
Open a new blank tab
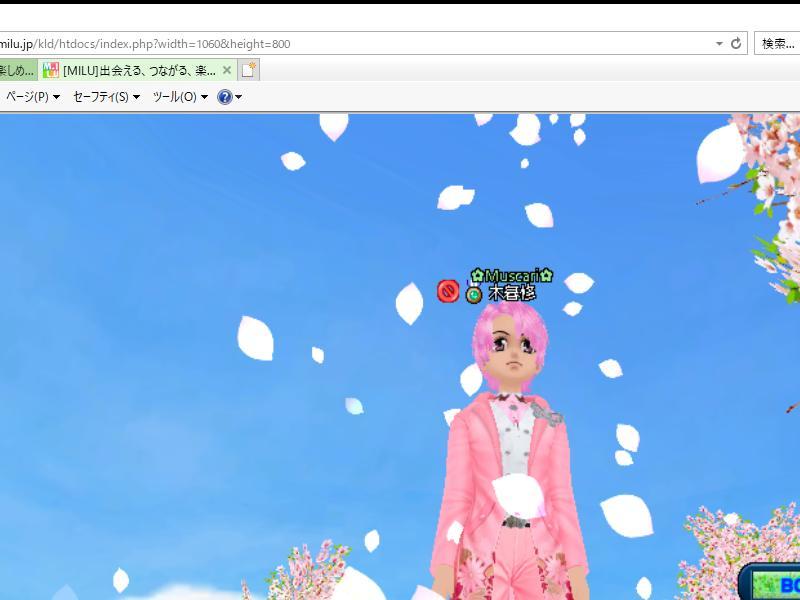248,70
